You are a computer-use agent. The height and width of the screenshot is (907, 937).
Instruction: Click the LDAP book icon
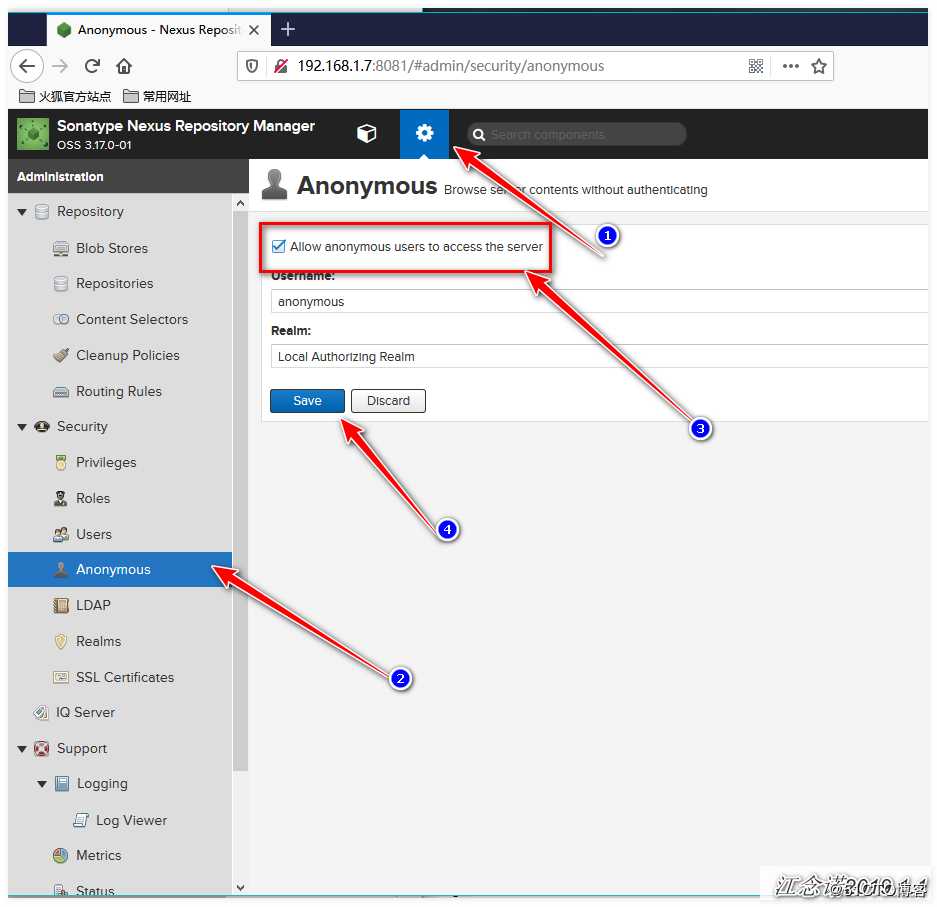point(60,606)
